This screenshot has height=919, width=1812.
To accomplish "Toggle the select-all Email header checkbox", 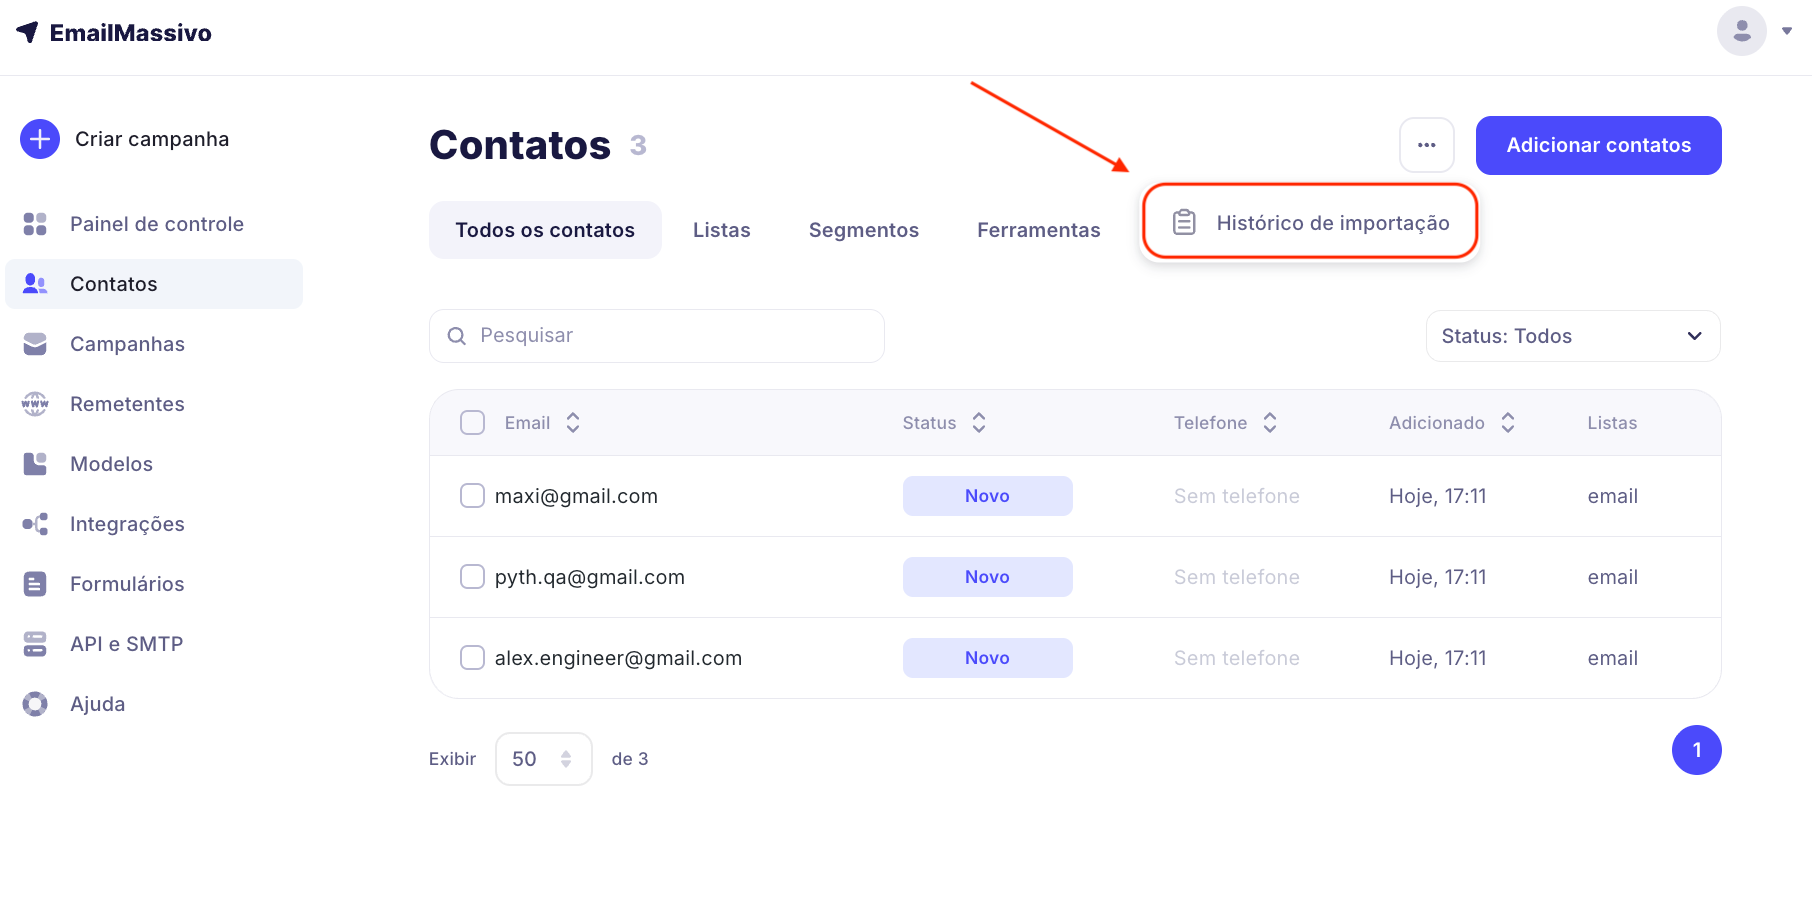I will 472,423.
